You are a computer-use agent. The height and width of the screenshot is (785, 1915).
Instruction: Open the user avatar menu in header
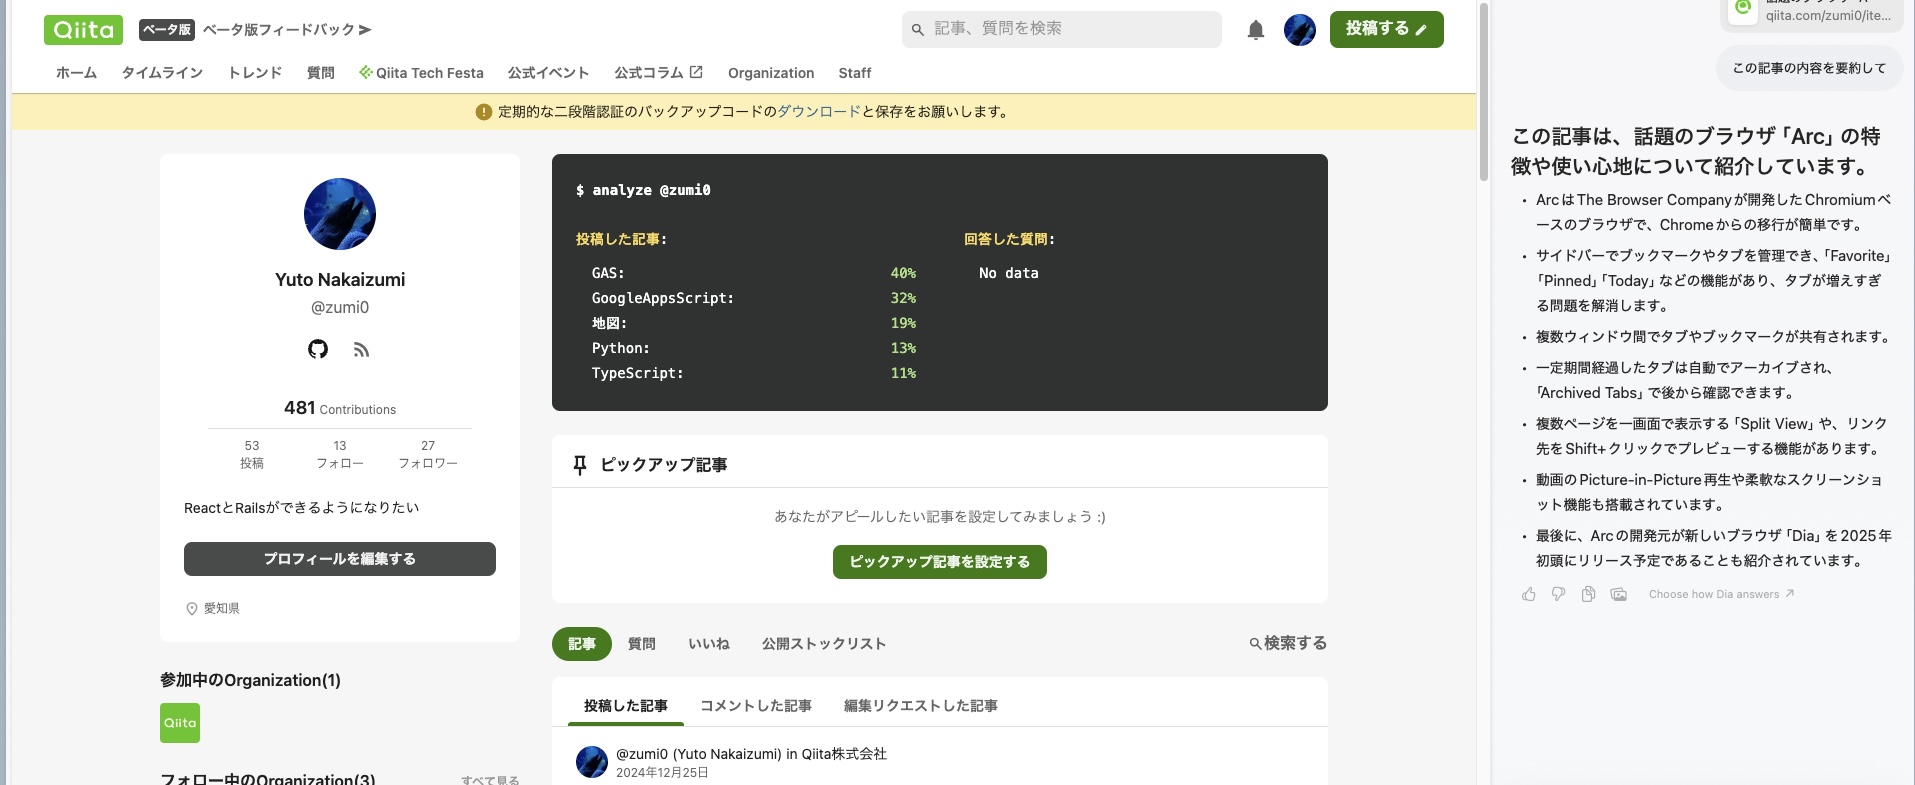[1299, 30]
